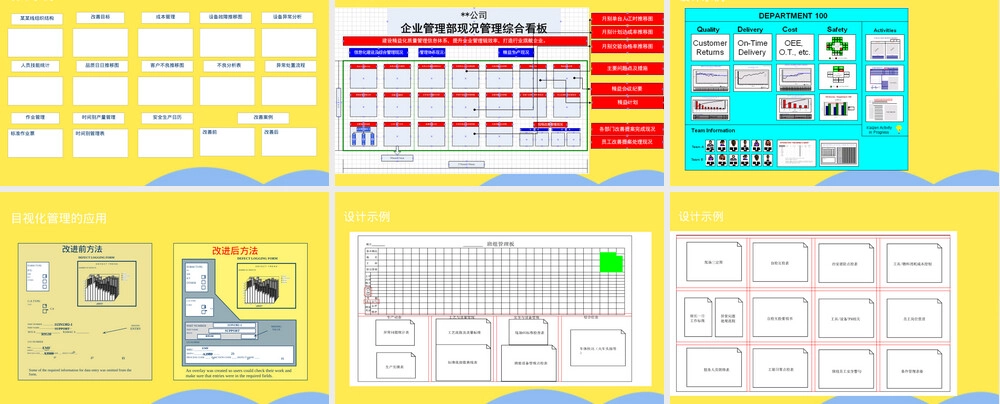The image size is (1000, 404).
Task: Click the green Safety cross icon
Action: point(837,48)
